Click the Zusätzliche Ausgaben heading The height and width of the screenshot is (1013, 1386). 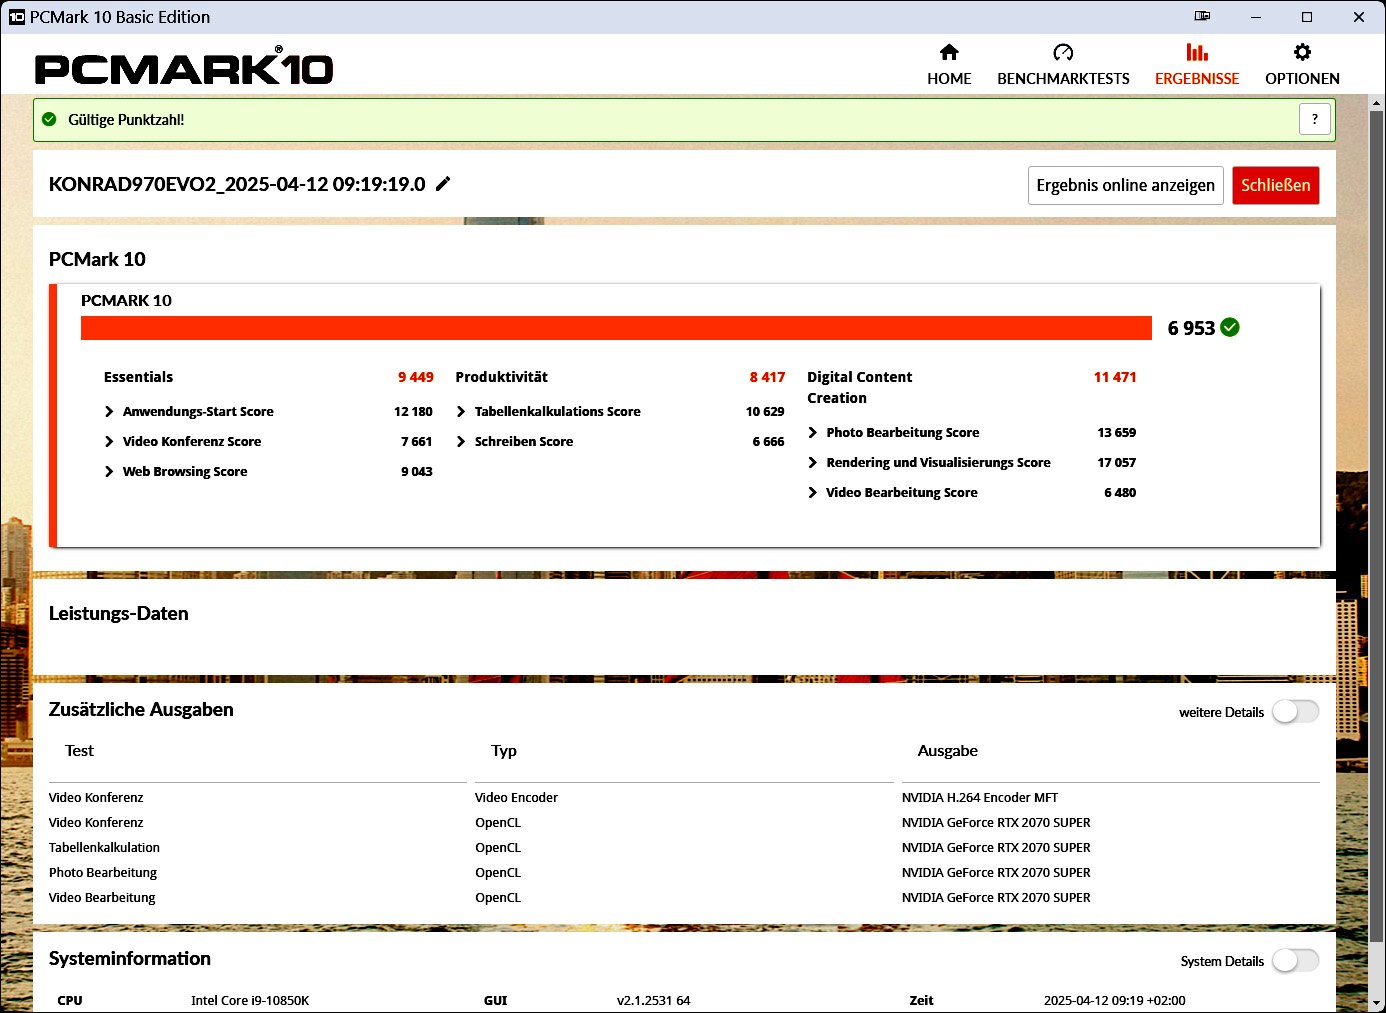tap(141, 709)
